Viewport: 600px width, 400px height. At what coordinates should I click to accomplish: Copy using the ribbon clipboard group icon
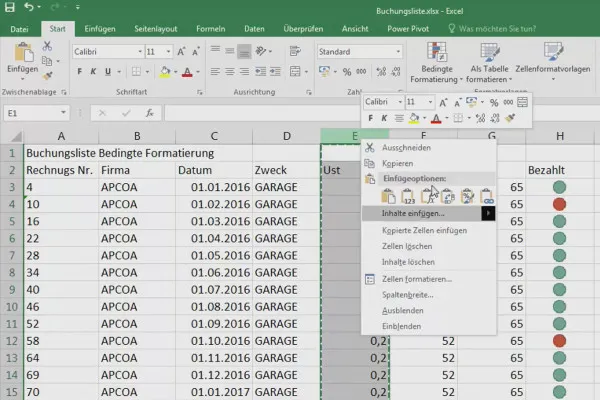pos(47,61)
